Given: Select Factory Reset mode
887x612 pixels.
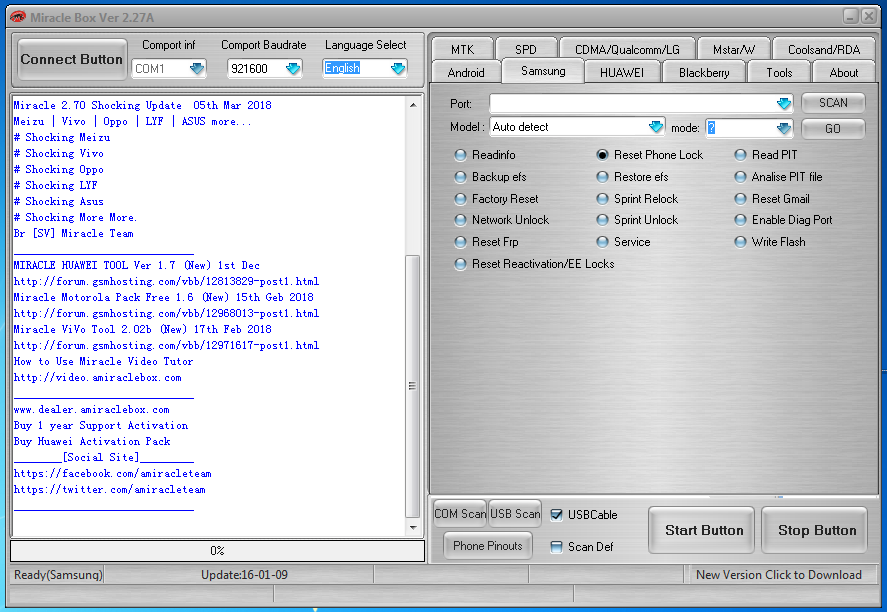Looking at the screenshot, I should [x=460, y=198].
